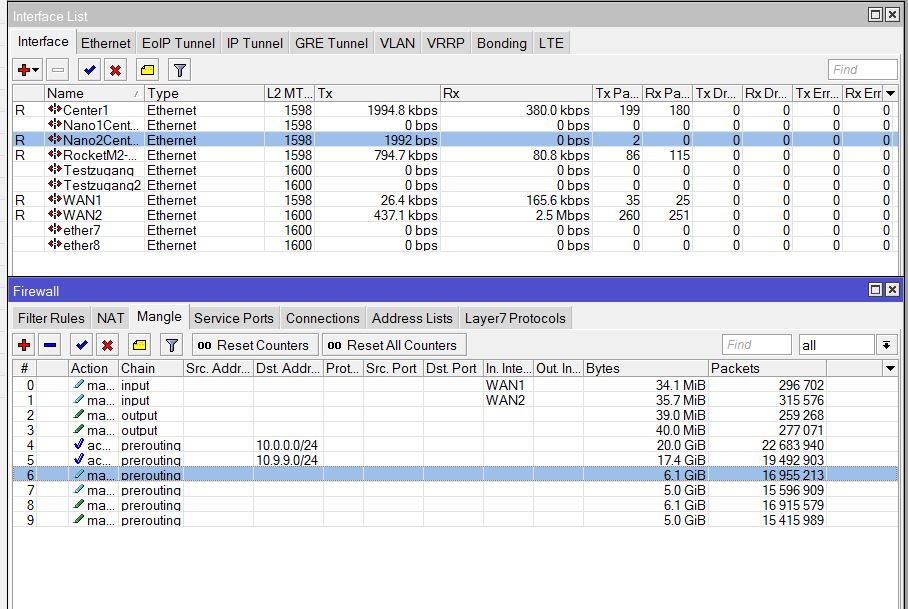Viewport: 908px width, 609px height.
Task: Click the ether8 interface icon
Action: 55,244
